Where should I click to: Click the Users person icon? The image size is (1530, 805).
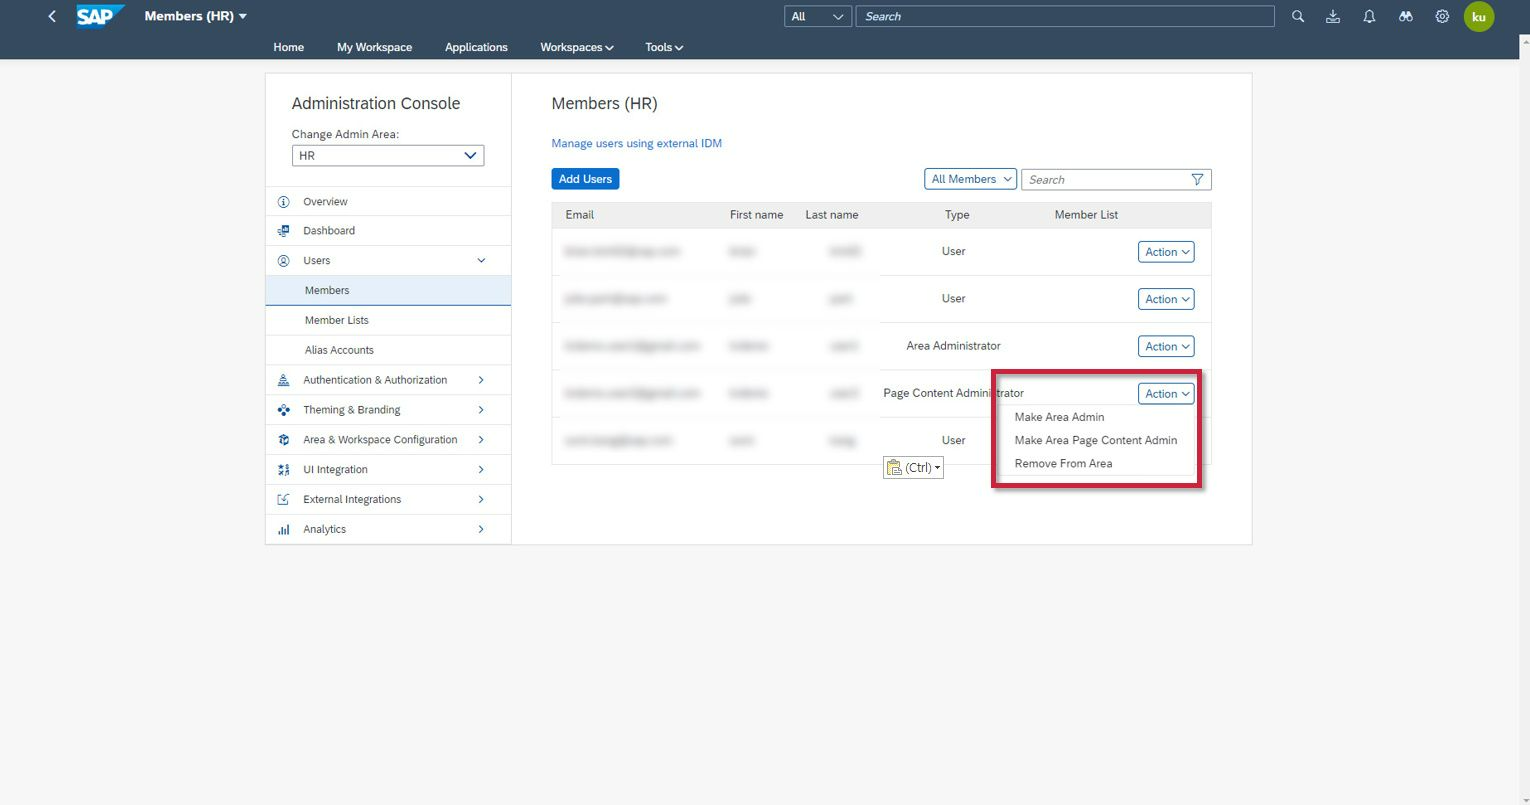(283, 261)
